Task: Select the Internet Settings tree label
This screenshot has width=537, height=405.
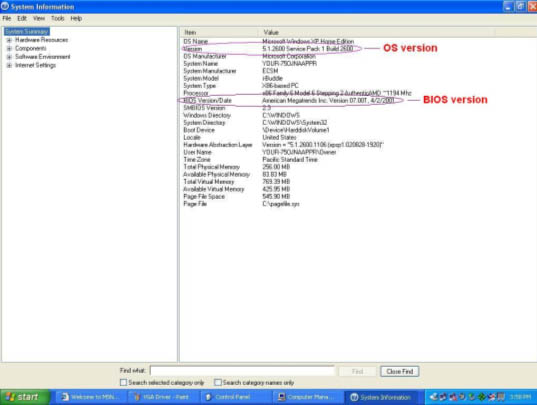Action: 35,65
